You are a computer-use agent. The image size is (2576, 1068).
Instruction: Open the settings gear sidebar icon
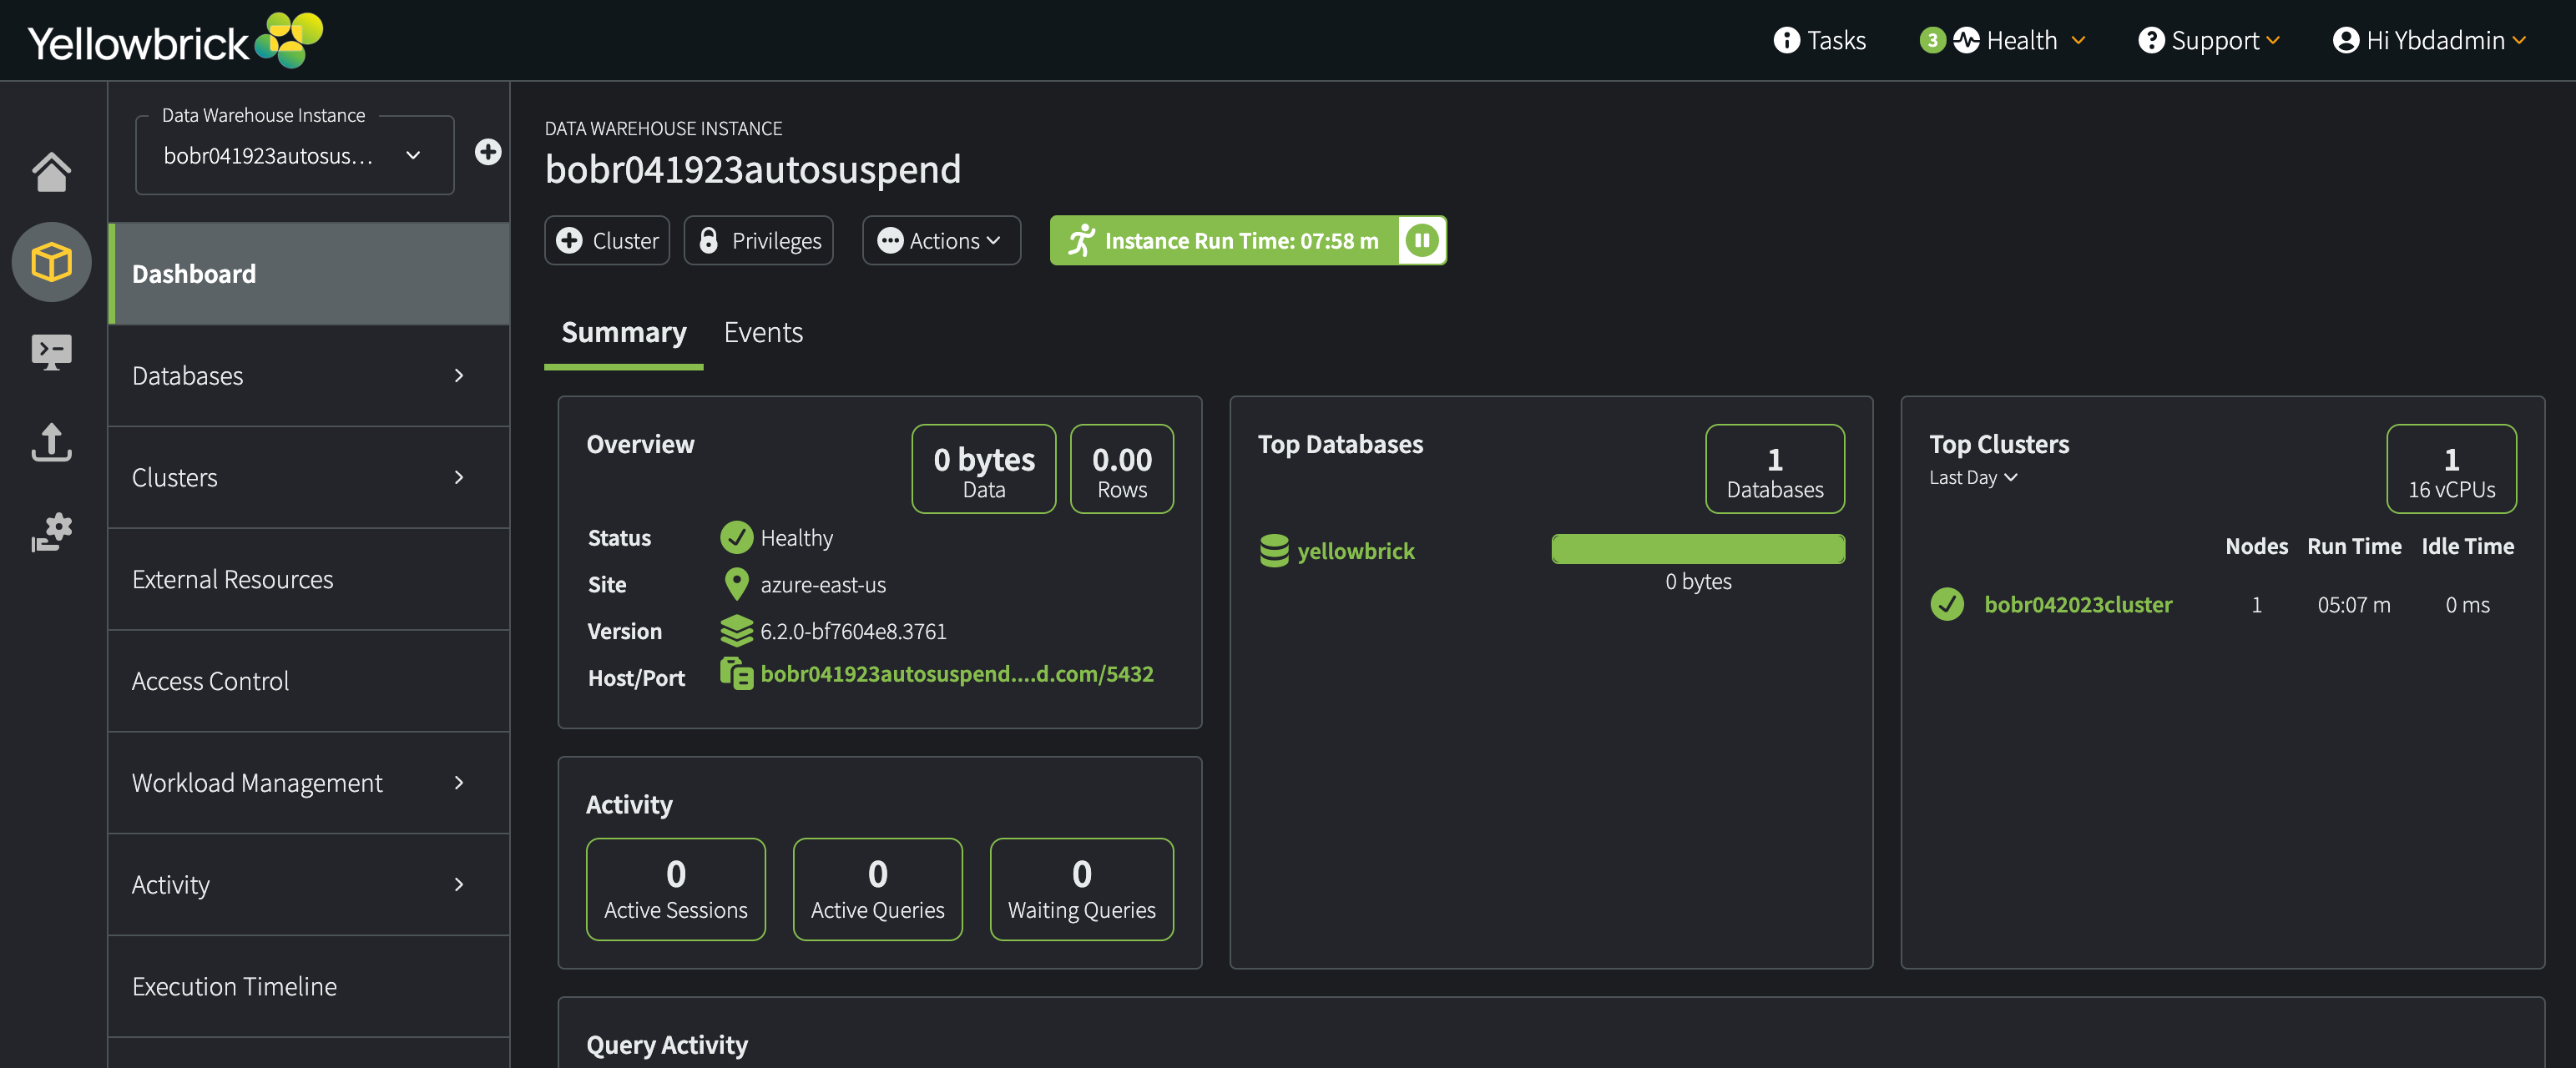(51, 532)
